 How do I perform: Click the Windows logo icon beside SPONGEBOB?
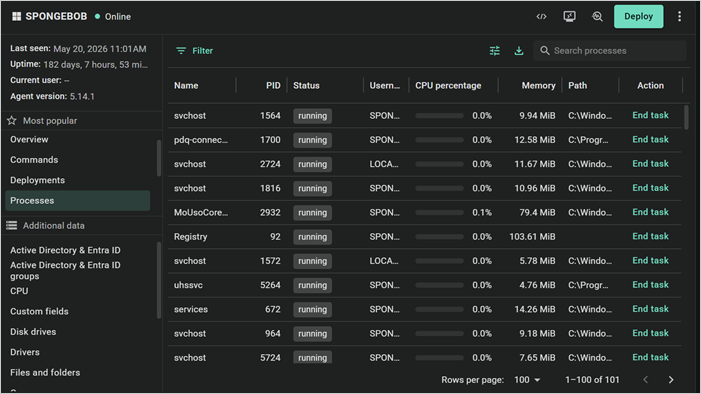point(17,17)
